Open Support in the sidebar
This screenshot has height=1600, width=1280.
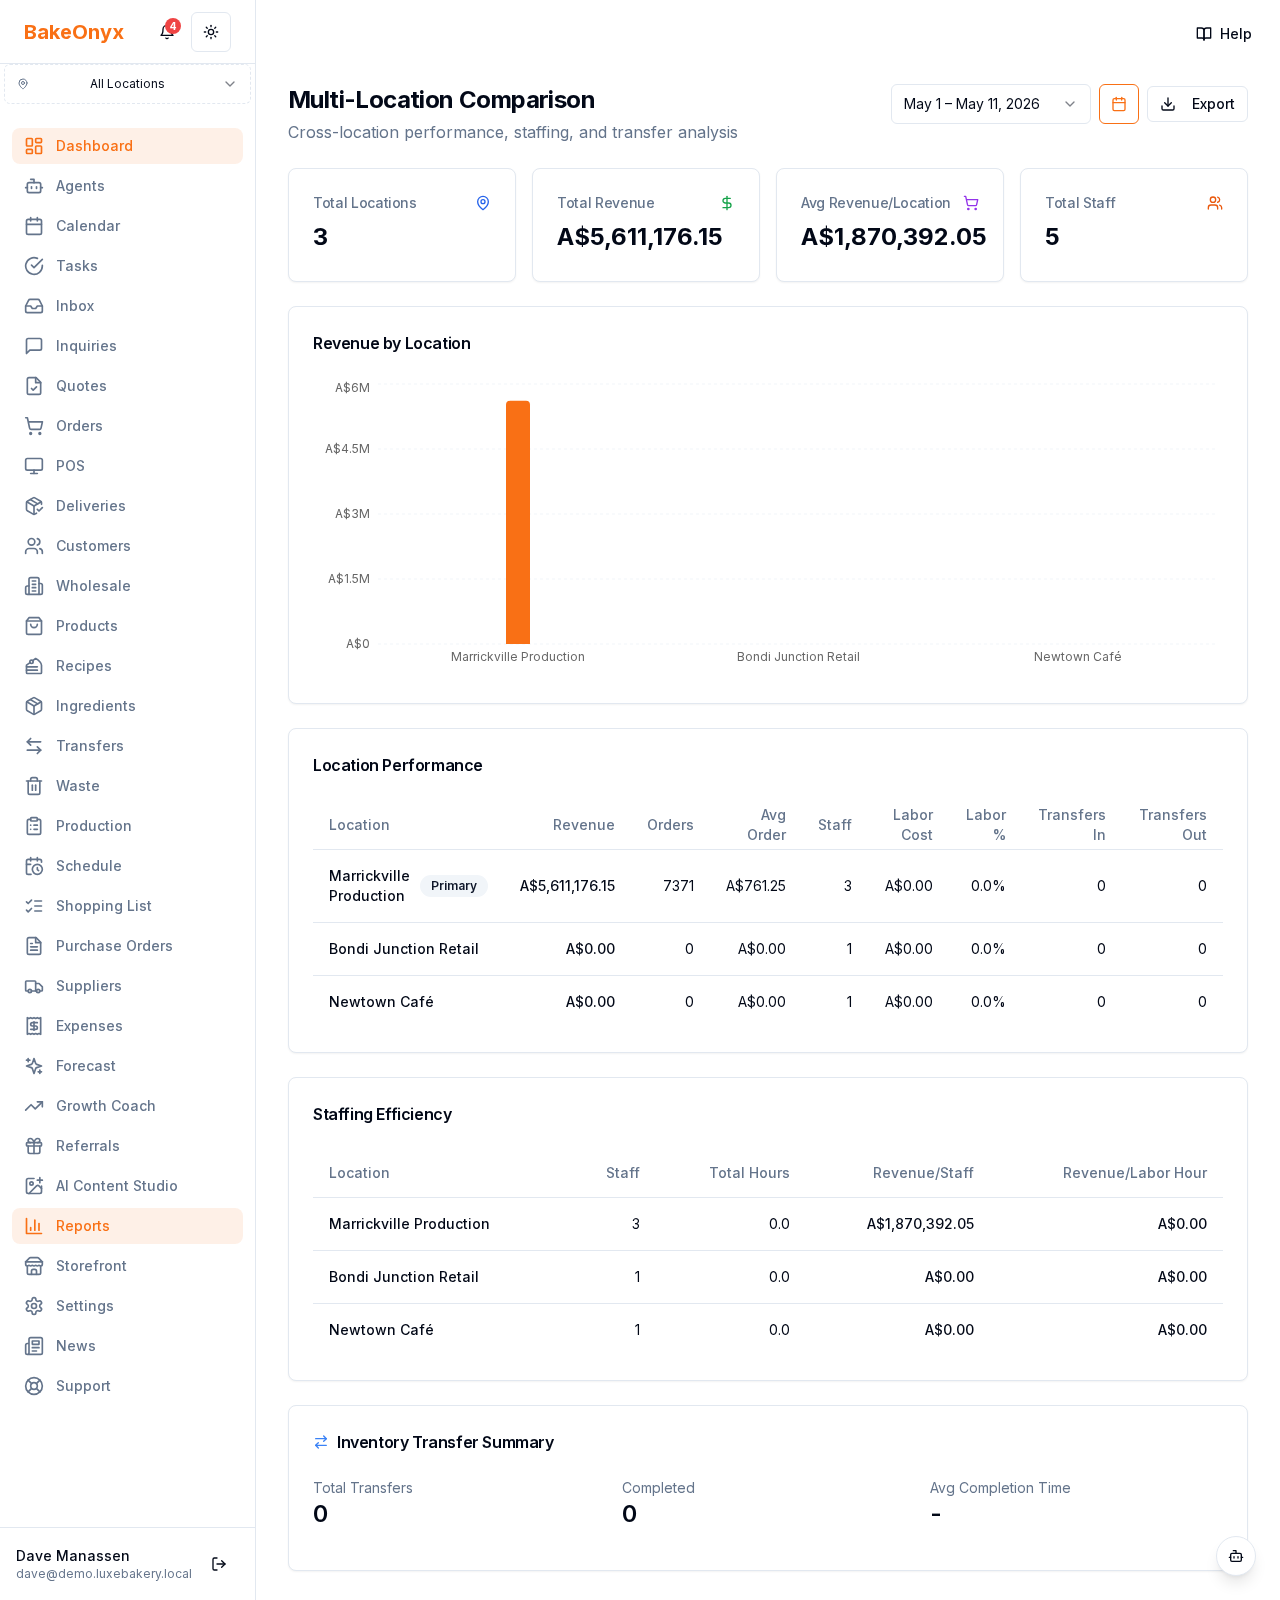127,1386
